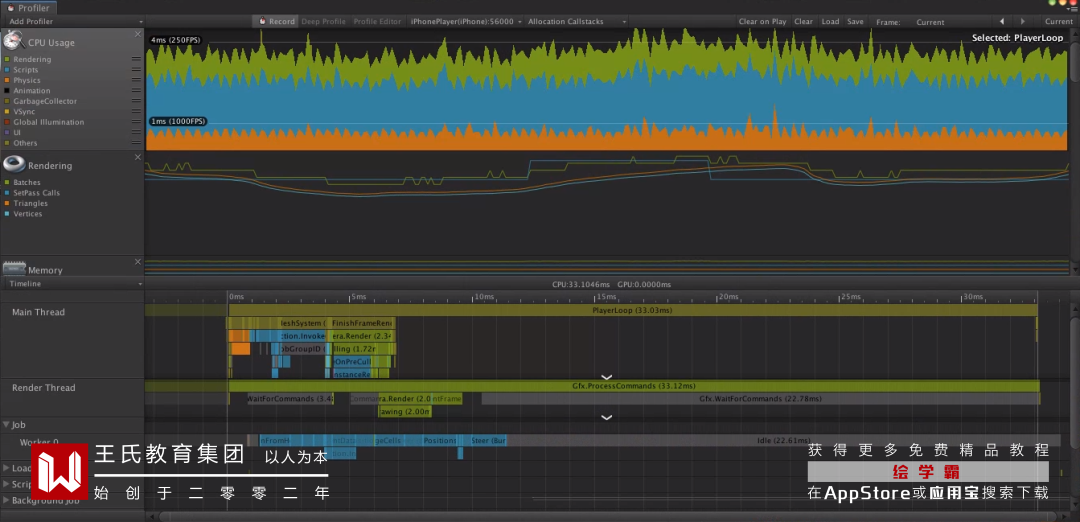Close the CPU Usage profiler module
The height and width of the screenshot is (522, 1080).
138,34
